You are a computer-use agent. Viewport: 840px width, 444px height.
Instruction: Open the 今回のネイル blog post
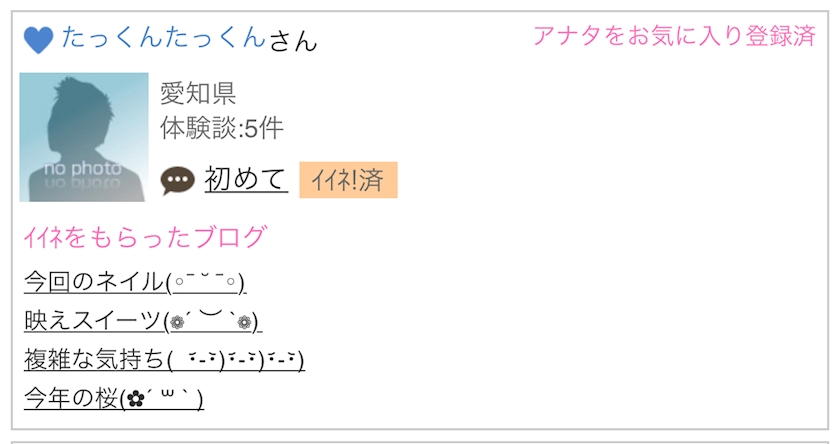tap(93, 281)
